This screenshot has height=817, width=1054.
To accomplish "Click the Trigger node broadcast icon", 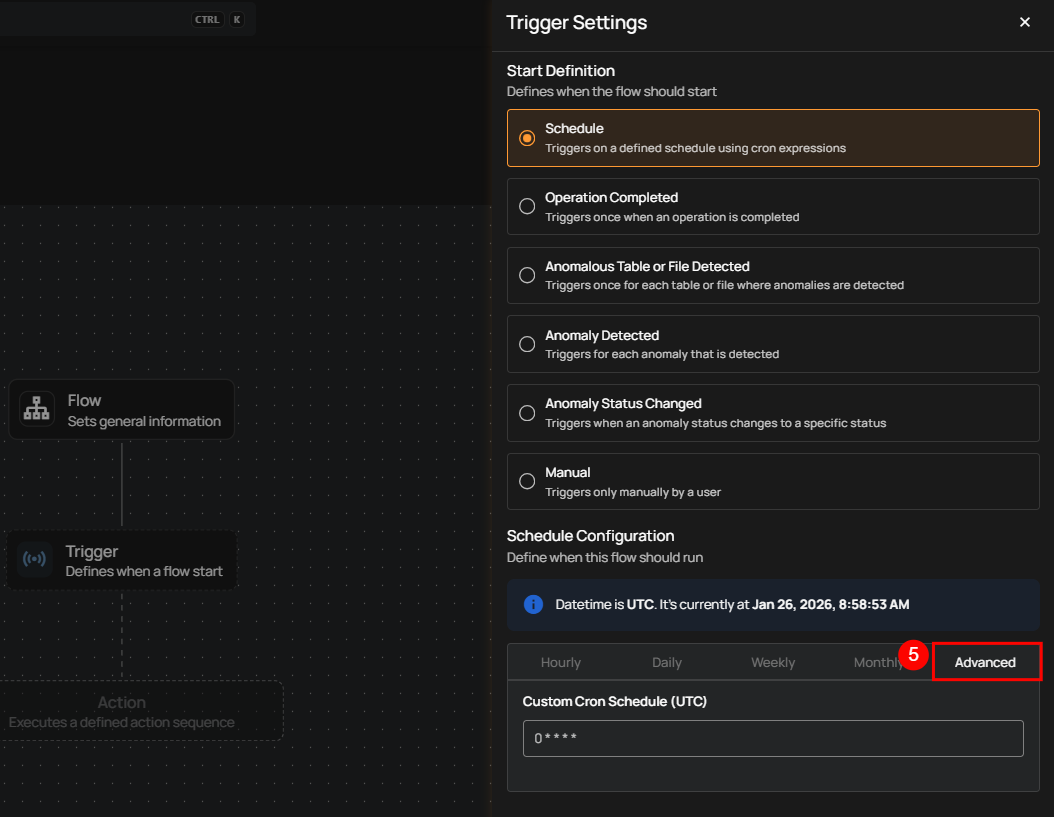I will [34, 560].
